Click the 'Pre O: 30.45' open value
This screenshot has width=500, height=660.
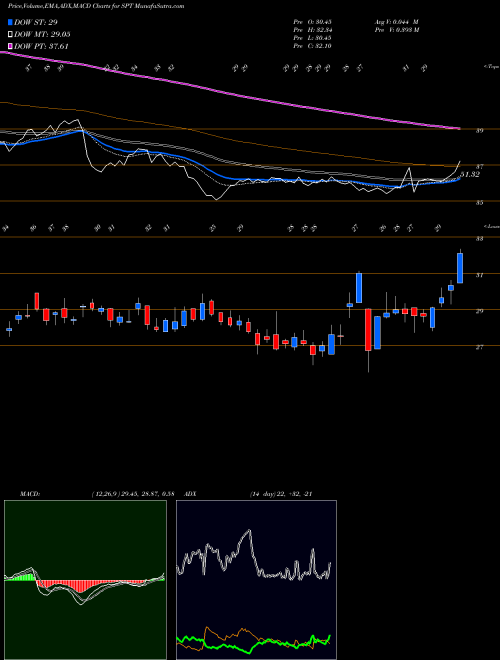(313, 22)
